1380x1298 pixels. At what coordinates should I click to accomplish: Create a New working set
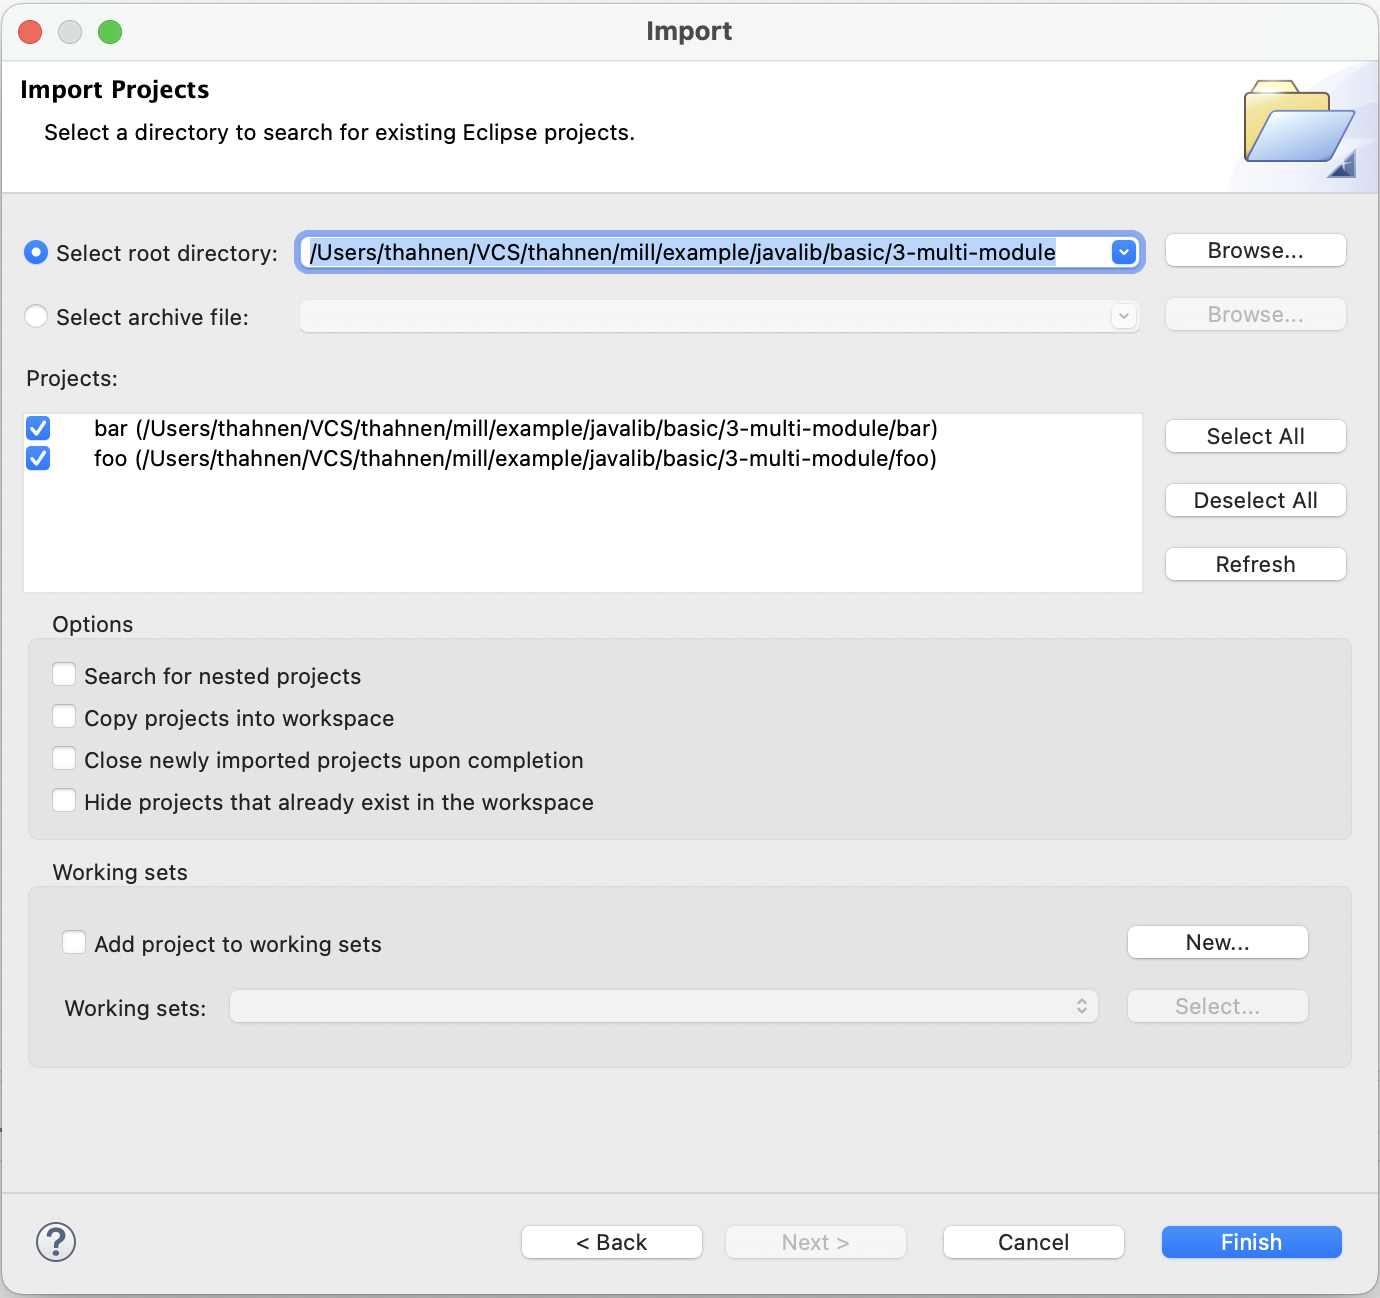coord(1217,942)
